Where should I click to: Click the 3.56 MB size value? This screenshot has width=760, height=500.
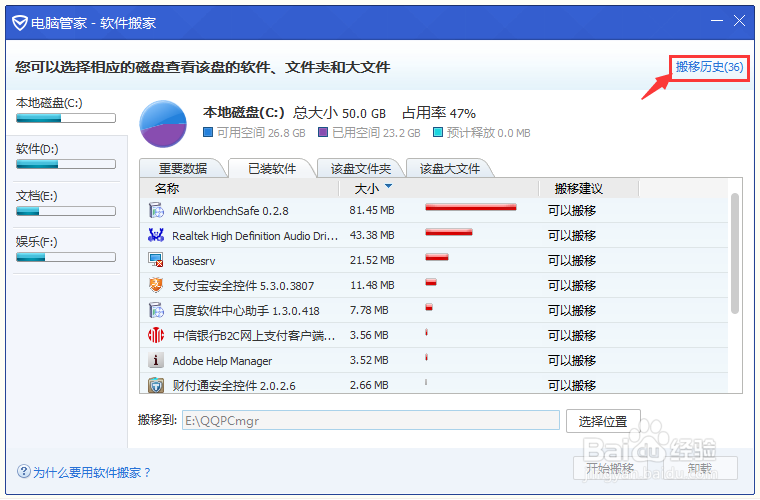(x=369, y=335)
